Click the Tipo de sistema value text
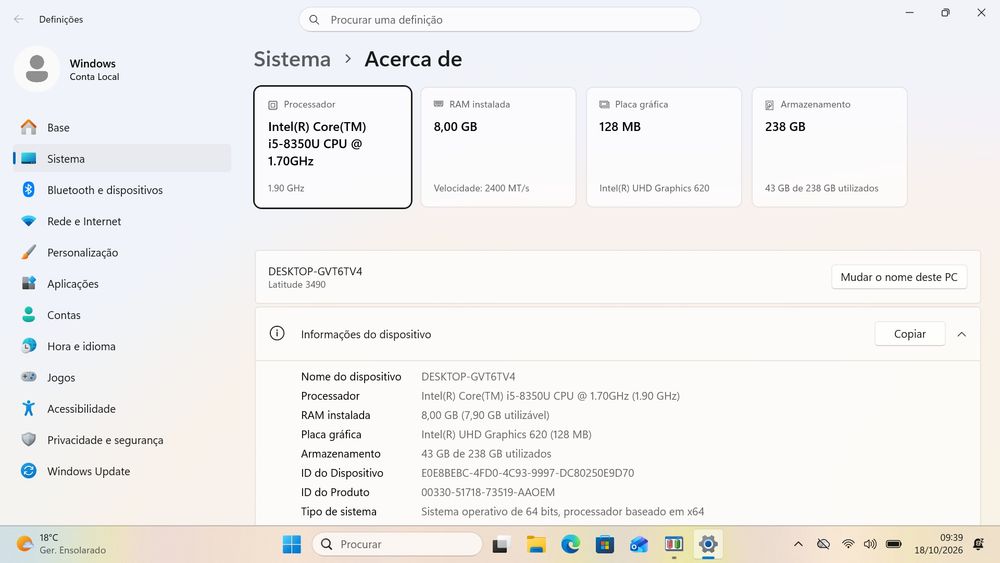This screenshot has height=563, width=1000. (x=562, y=511)
